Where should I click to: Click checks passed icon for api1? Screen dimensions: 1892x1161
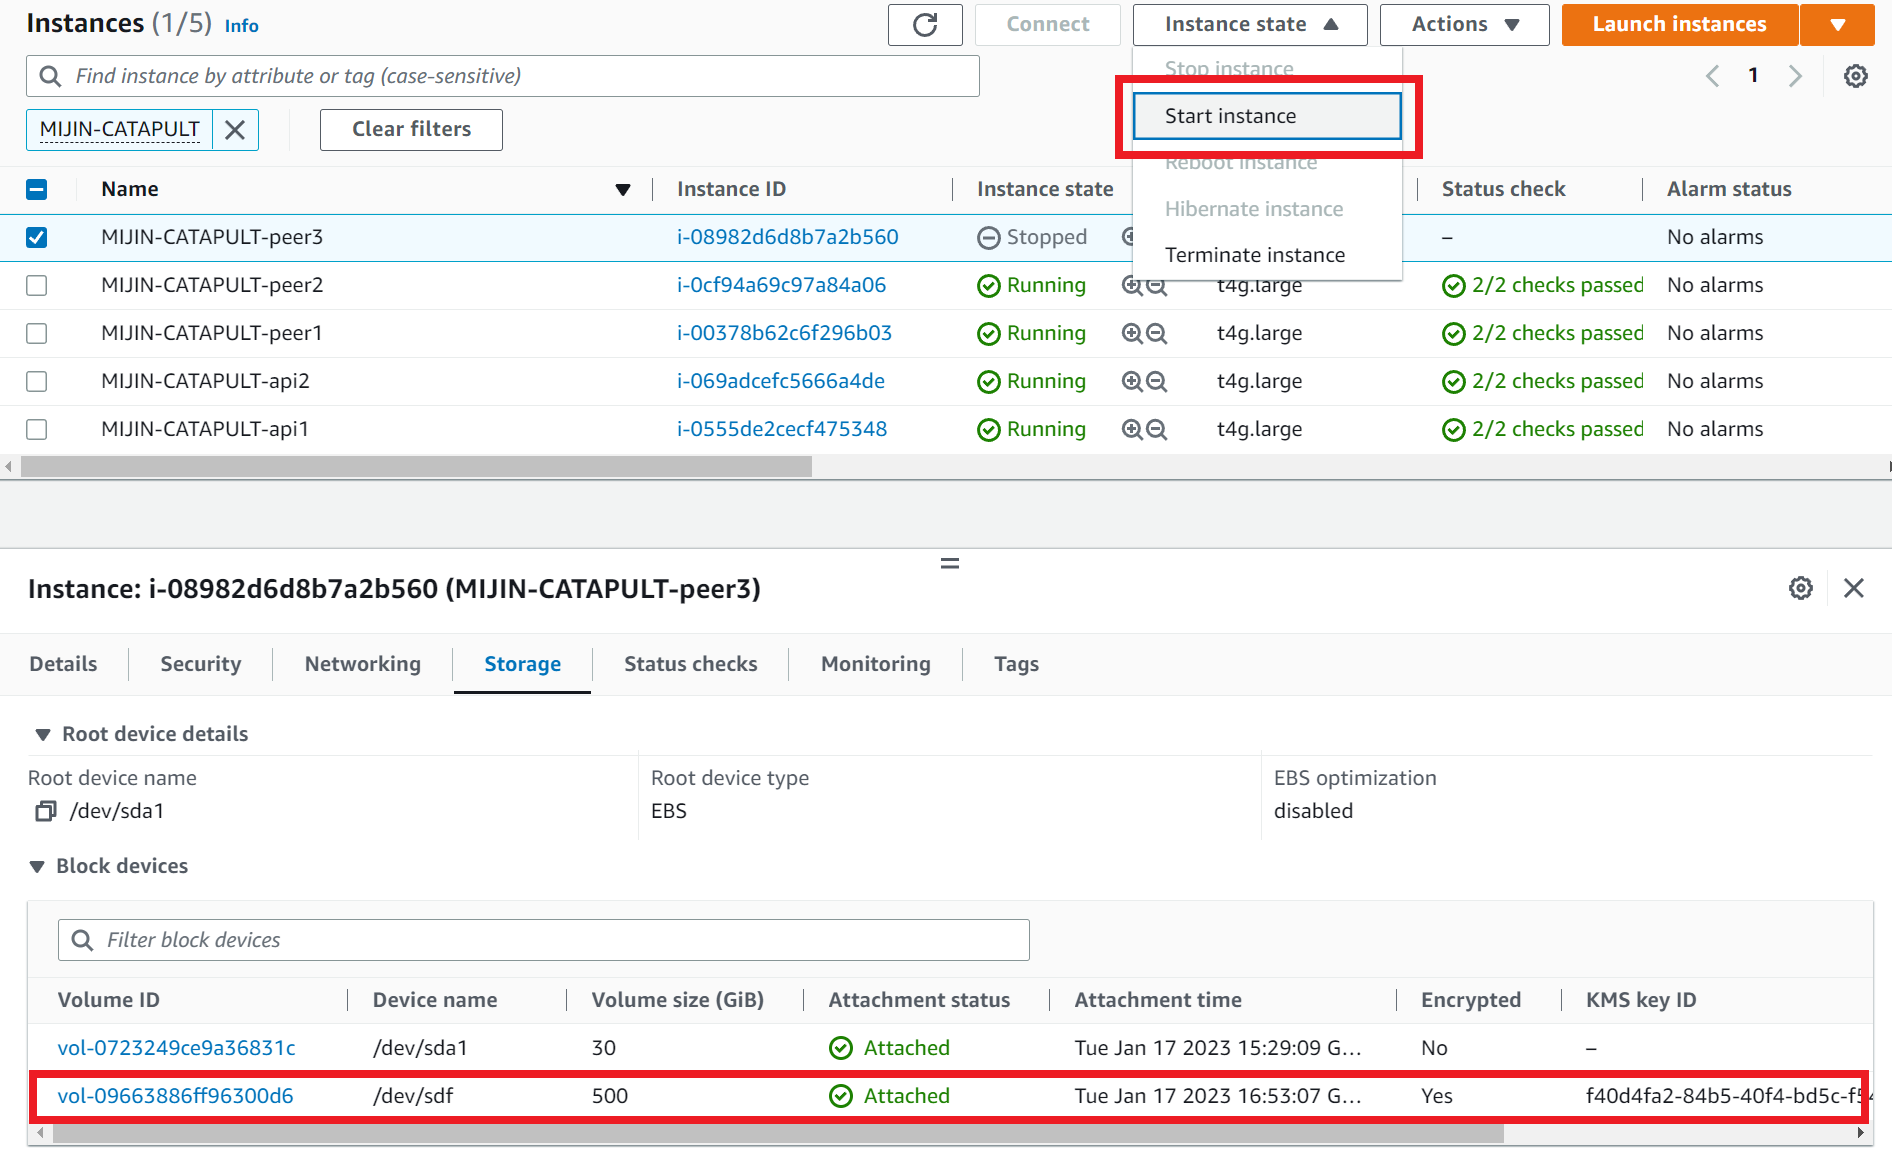tap(1453, 430)
